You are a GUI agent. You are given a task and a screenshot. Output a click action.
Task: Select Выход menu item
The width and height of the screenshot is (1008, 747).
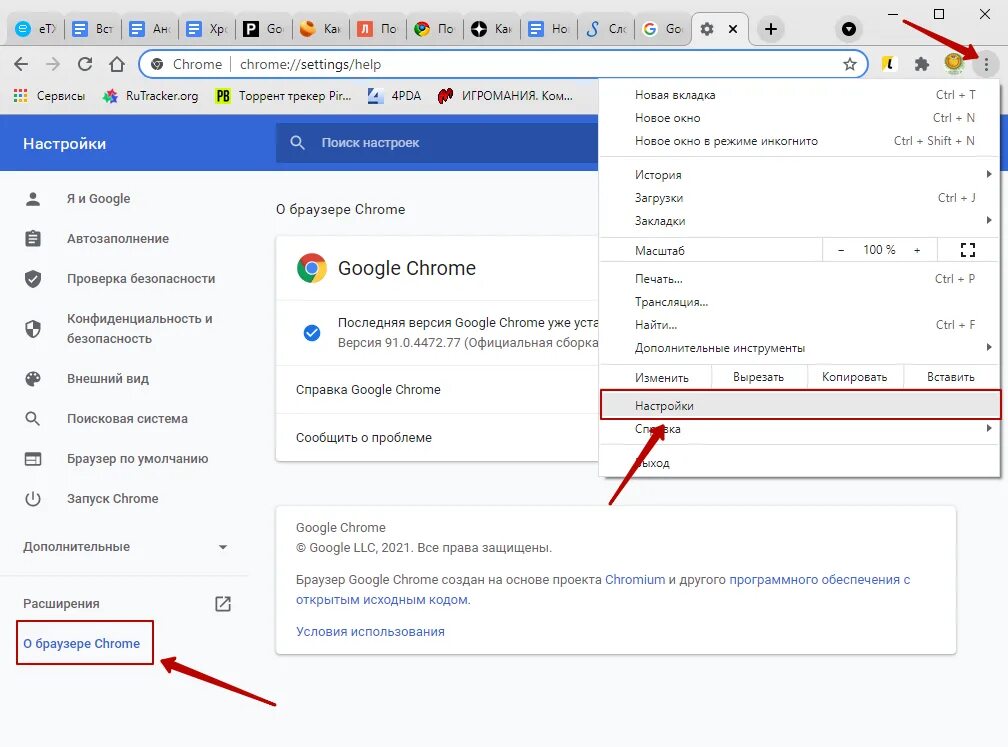pos(799,463)
